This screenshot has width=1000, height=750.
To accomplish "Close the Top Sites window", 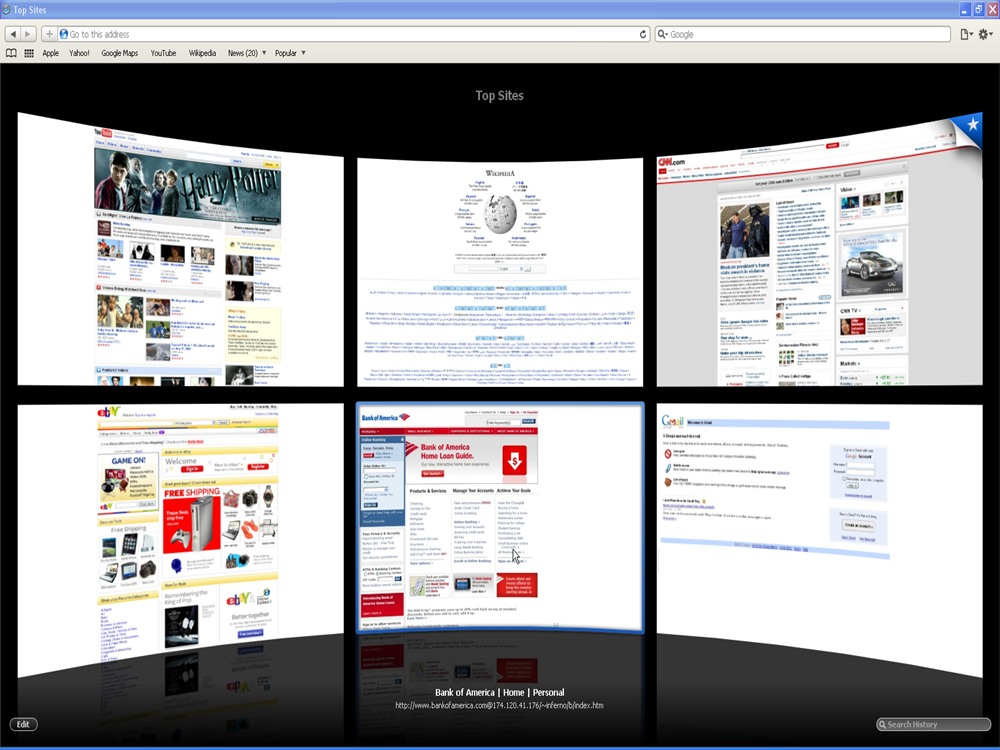I will tap(992, 10).
